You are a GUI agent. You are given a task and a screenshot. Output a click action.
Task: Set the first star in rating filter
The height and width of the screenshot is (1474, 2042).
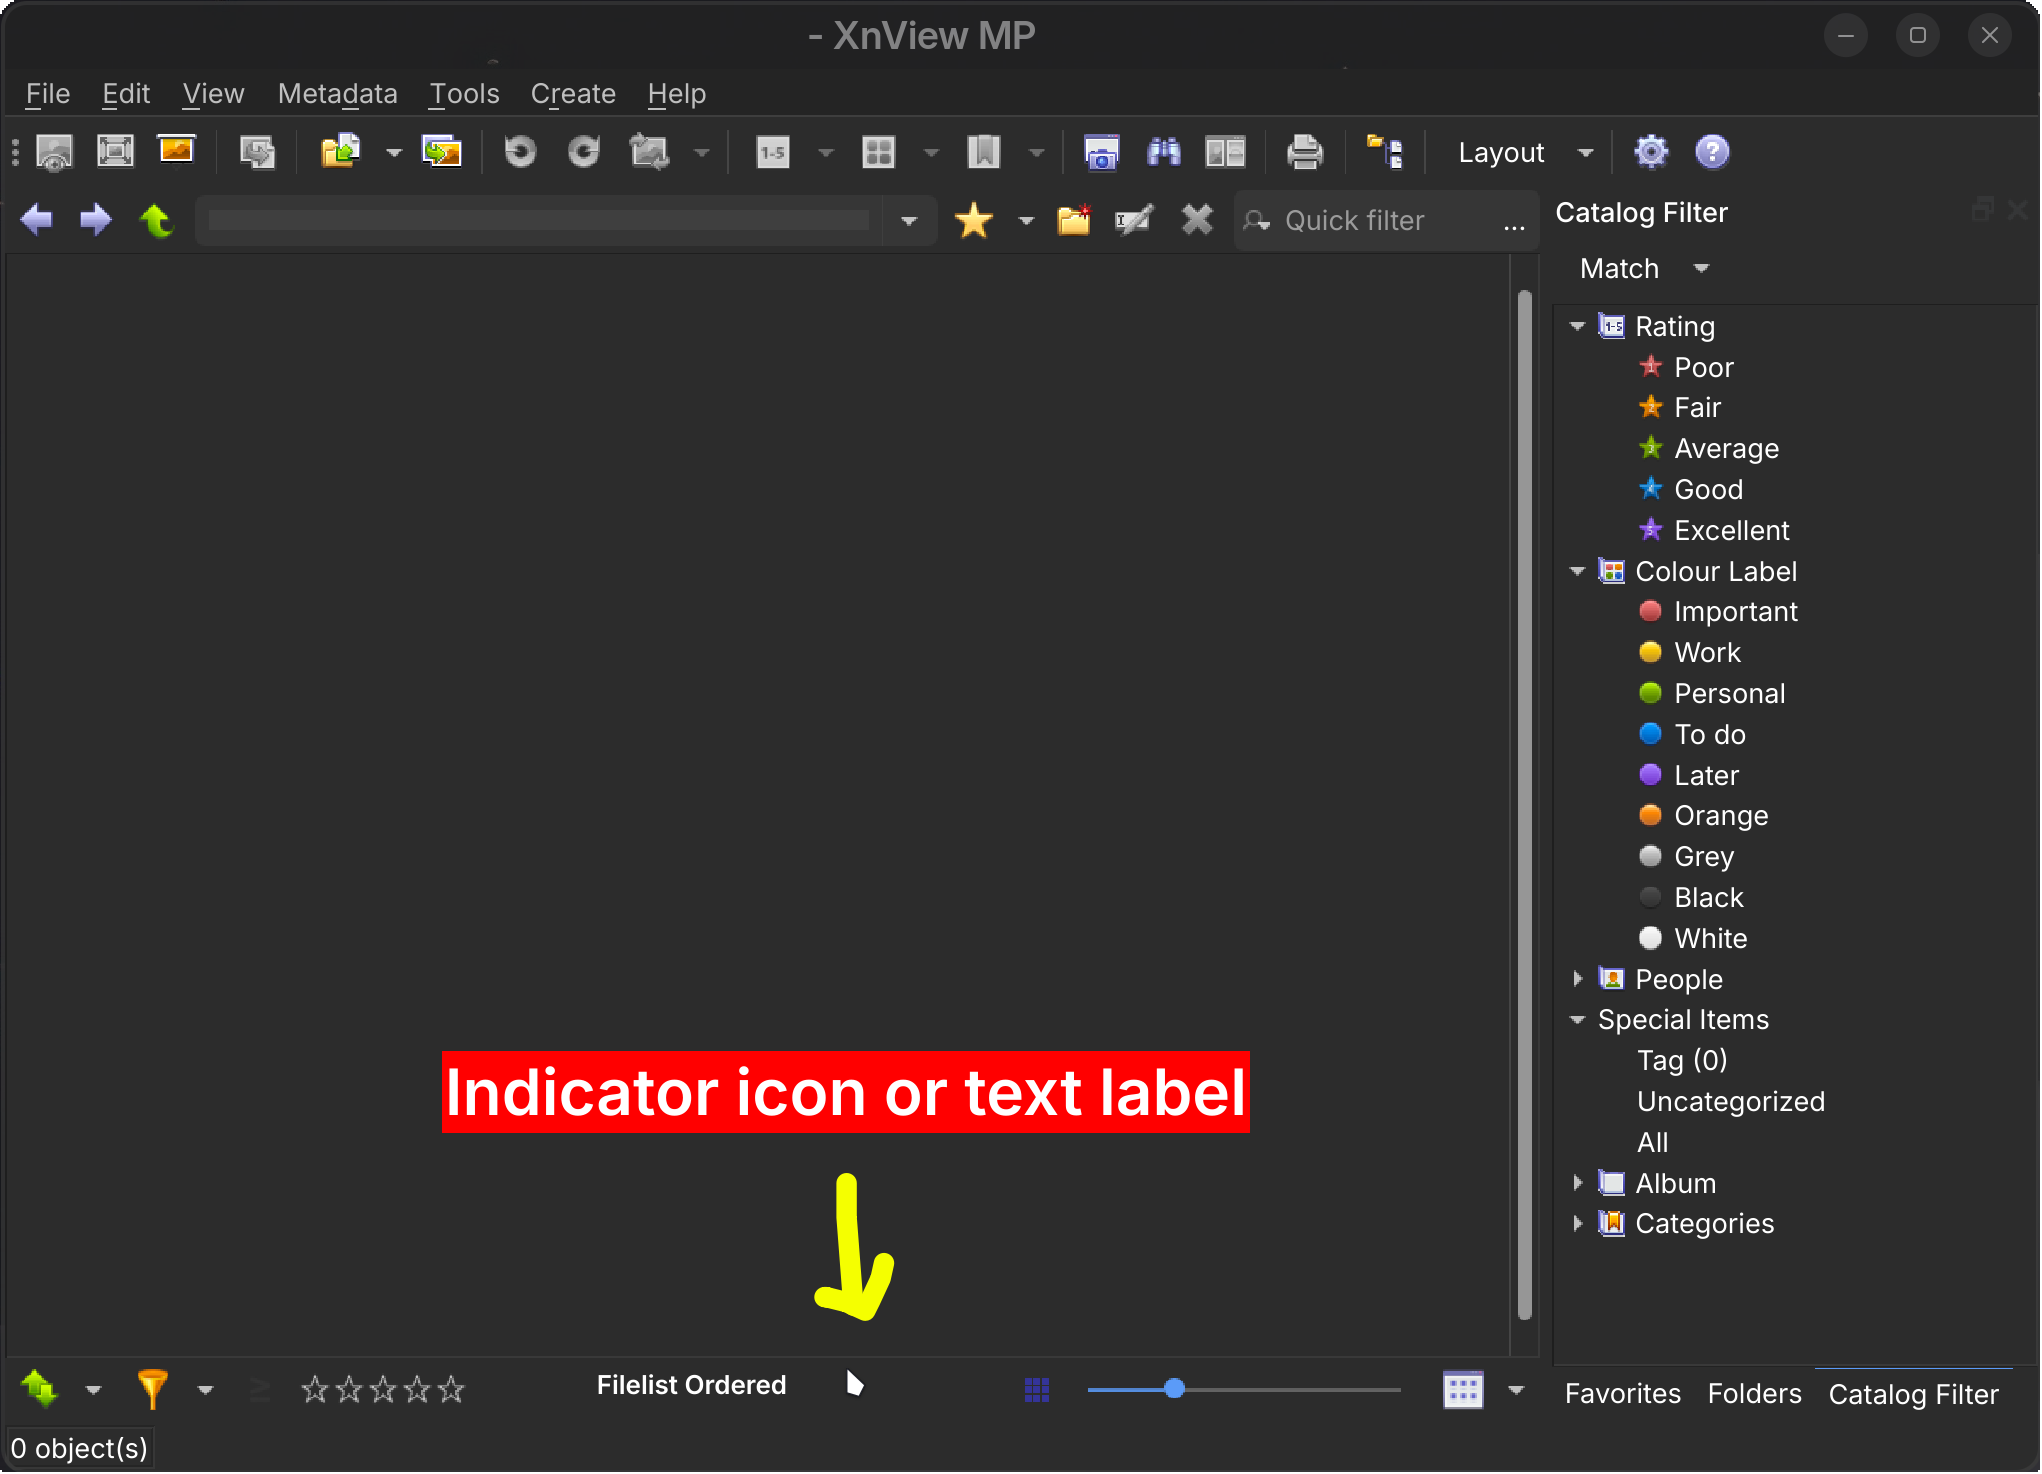(315, 1388)
